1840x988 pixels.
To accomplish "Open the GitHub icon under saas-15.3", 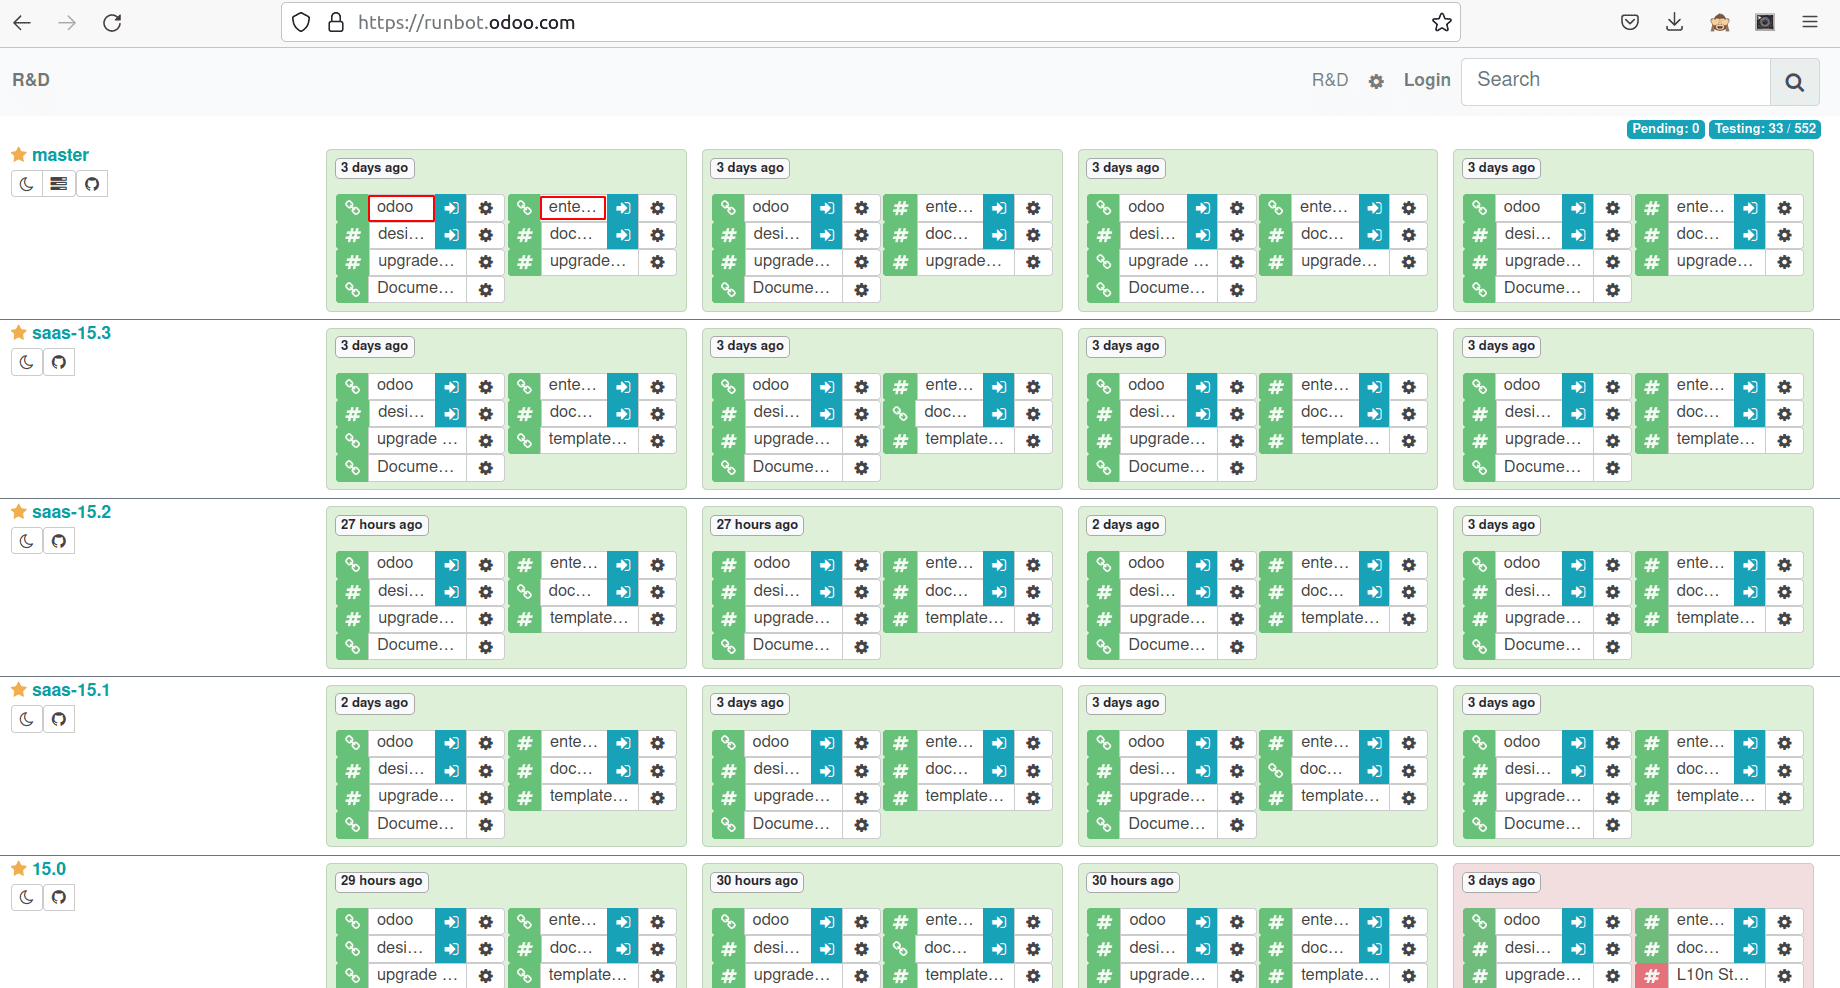I will (59, 362).
